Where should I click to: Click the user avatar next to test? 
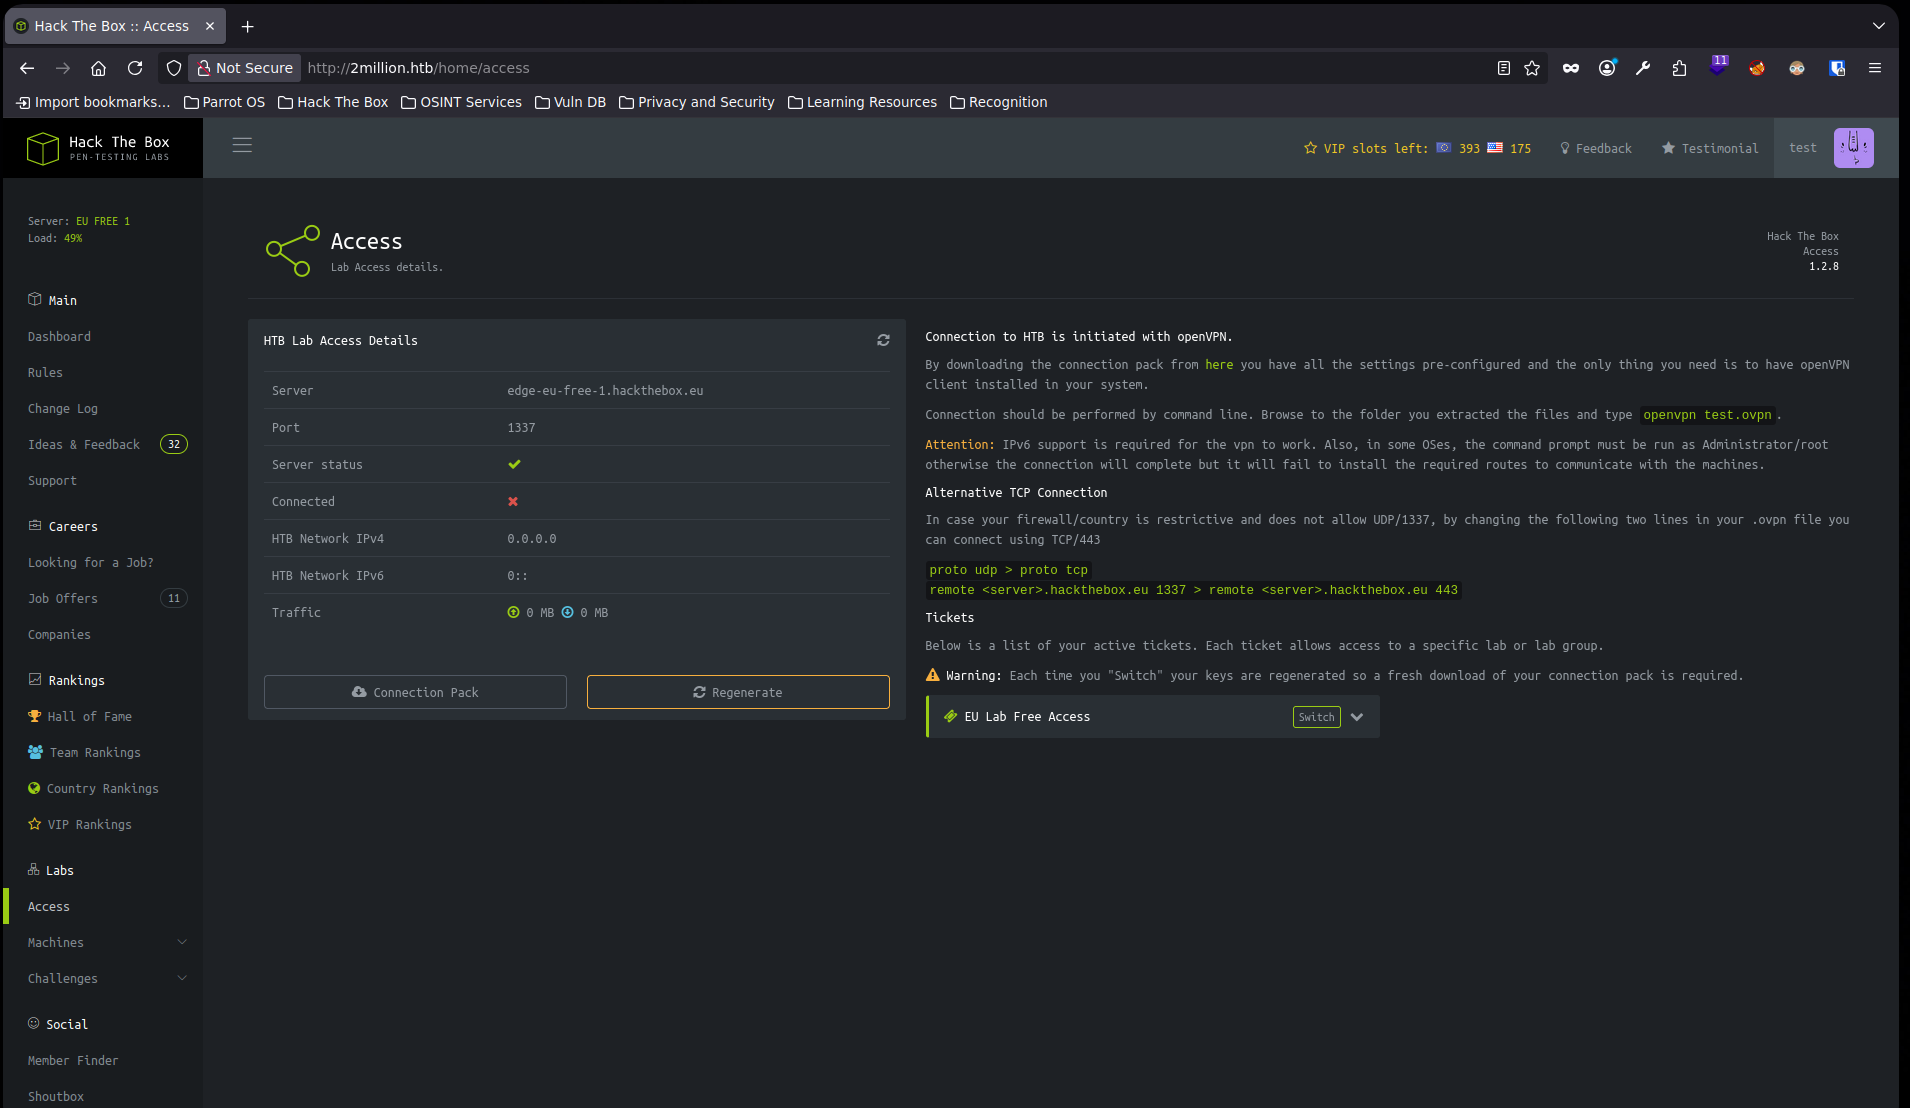pyautogui.click(x=1853, y=148)
